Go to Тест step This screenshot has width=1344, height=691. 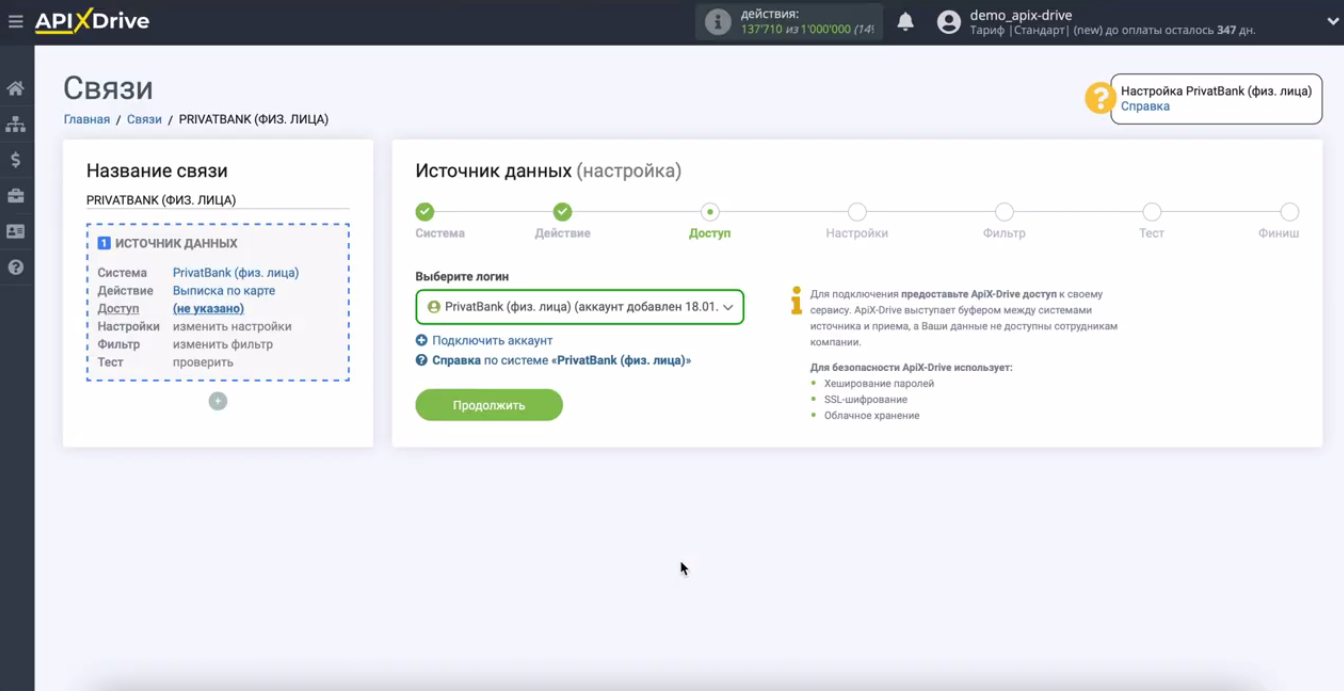pyautogui.click(x=1152, y=212)
